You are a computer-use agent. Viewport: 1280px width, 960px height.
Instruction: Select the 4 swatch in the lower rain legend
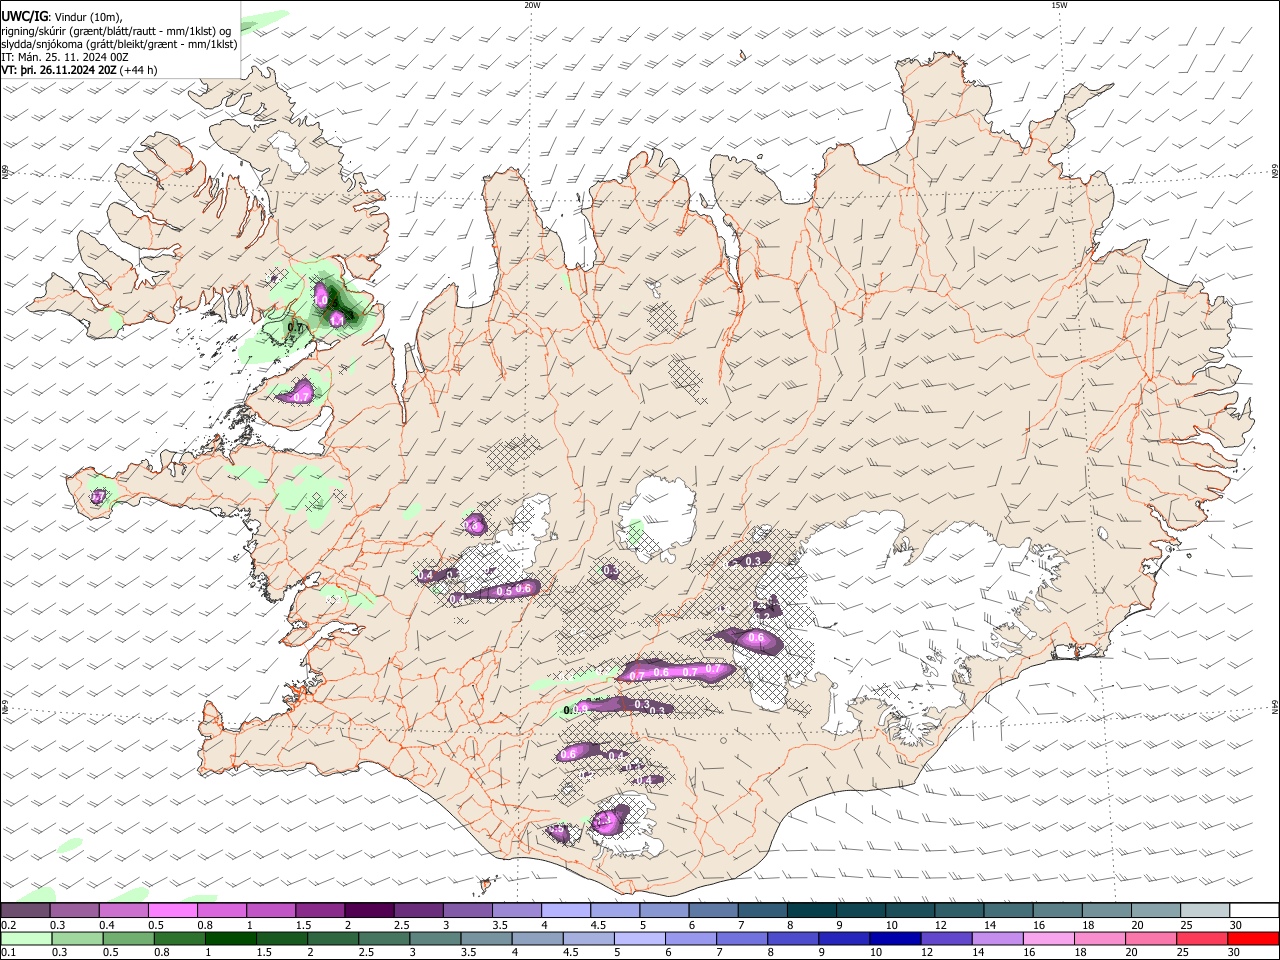pos(536,939)
